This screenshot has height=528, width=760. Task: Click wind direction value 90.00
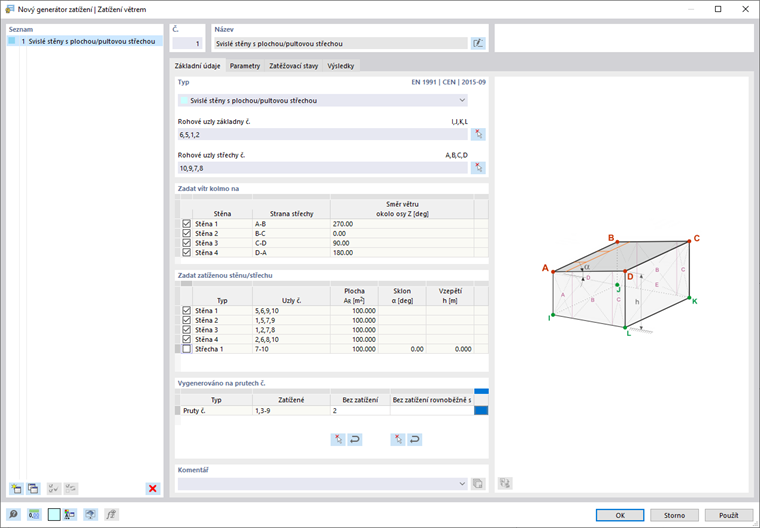tap(402, 243)
